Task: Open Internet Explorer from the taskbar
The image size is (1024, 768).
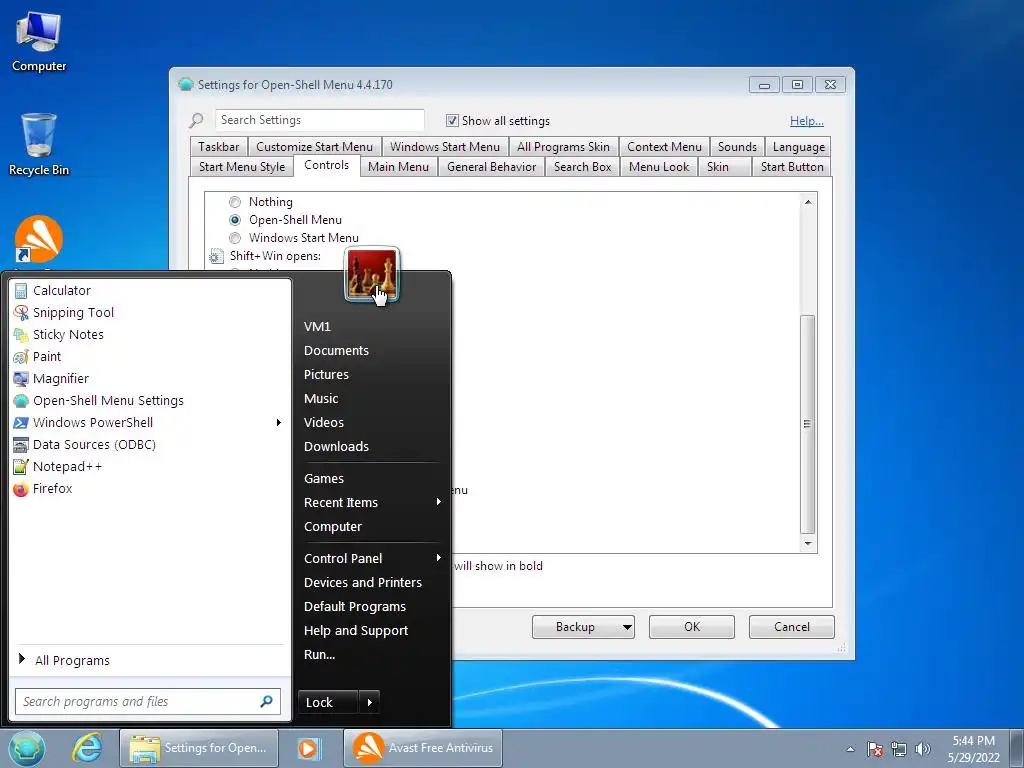Action: 87,748
